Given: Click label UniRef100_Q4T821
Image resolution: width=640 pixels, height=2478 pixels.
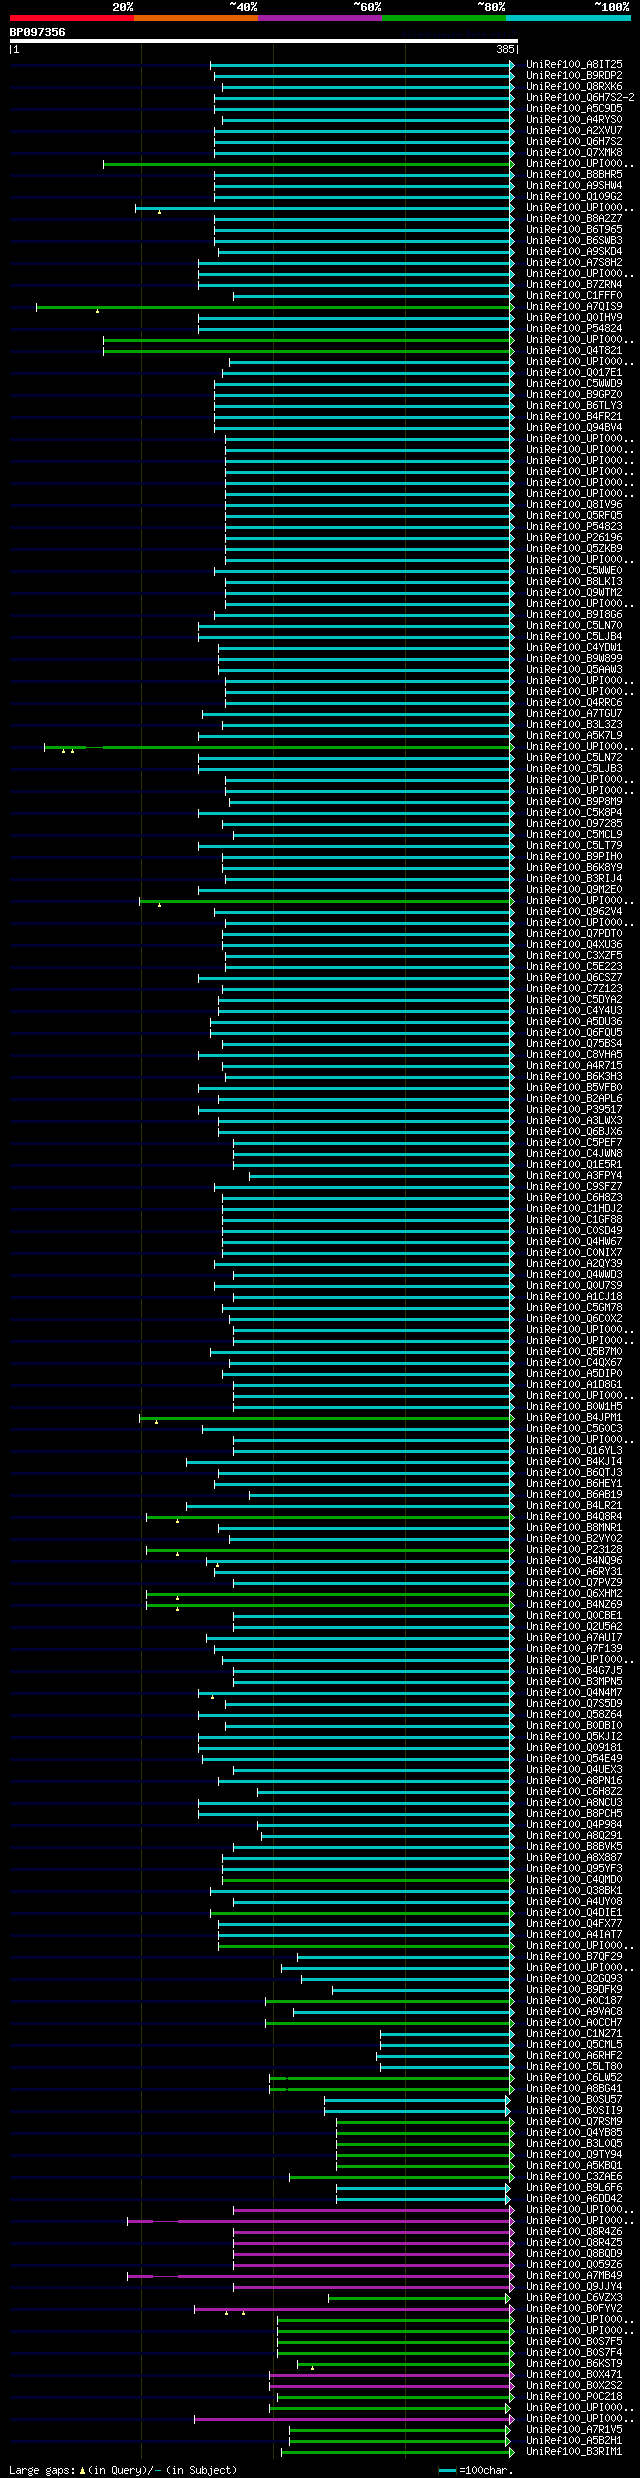Looking at the screenshot, I should [574, 350].
